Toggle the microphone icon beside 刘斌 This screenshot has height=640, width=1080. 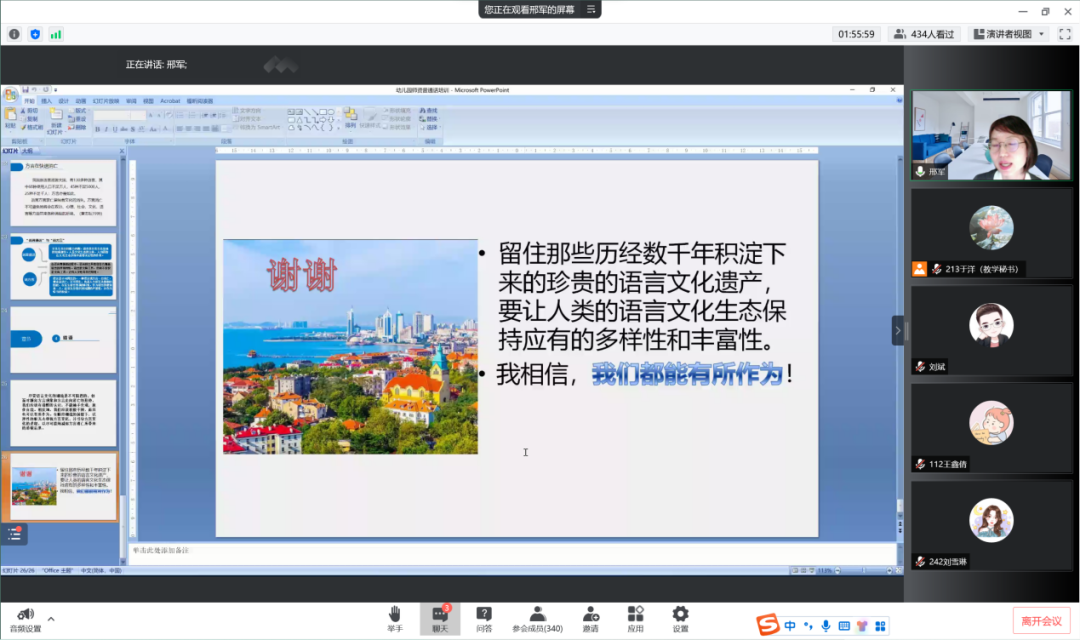pos(921,367)
